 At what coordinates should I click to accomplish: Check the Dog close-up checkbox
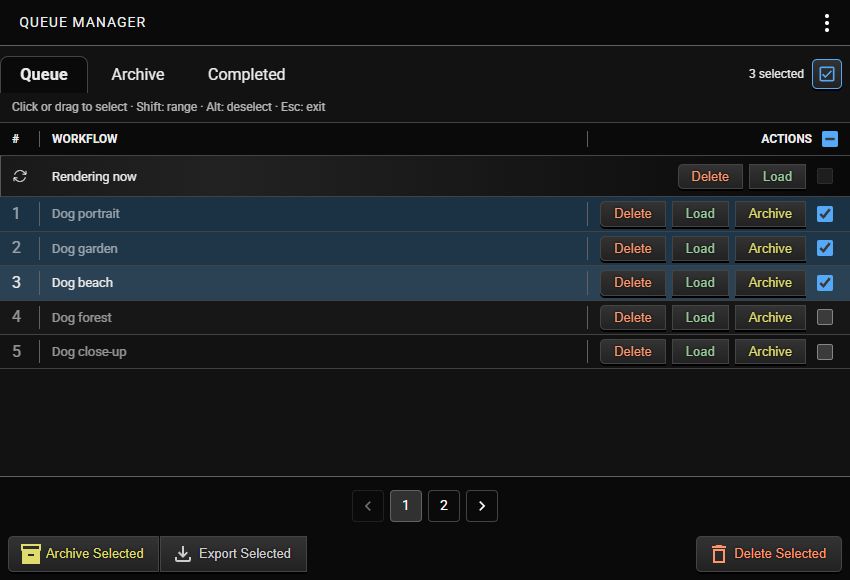[x=825, y=352]
